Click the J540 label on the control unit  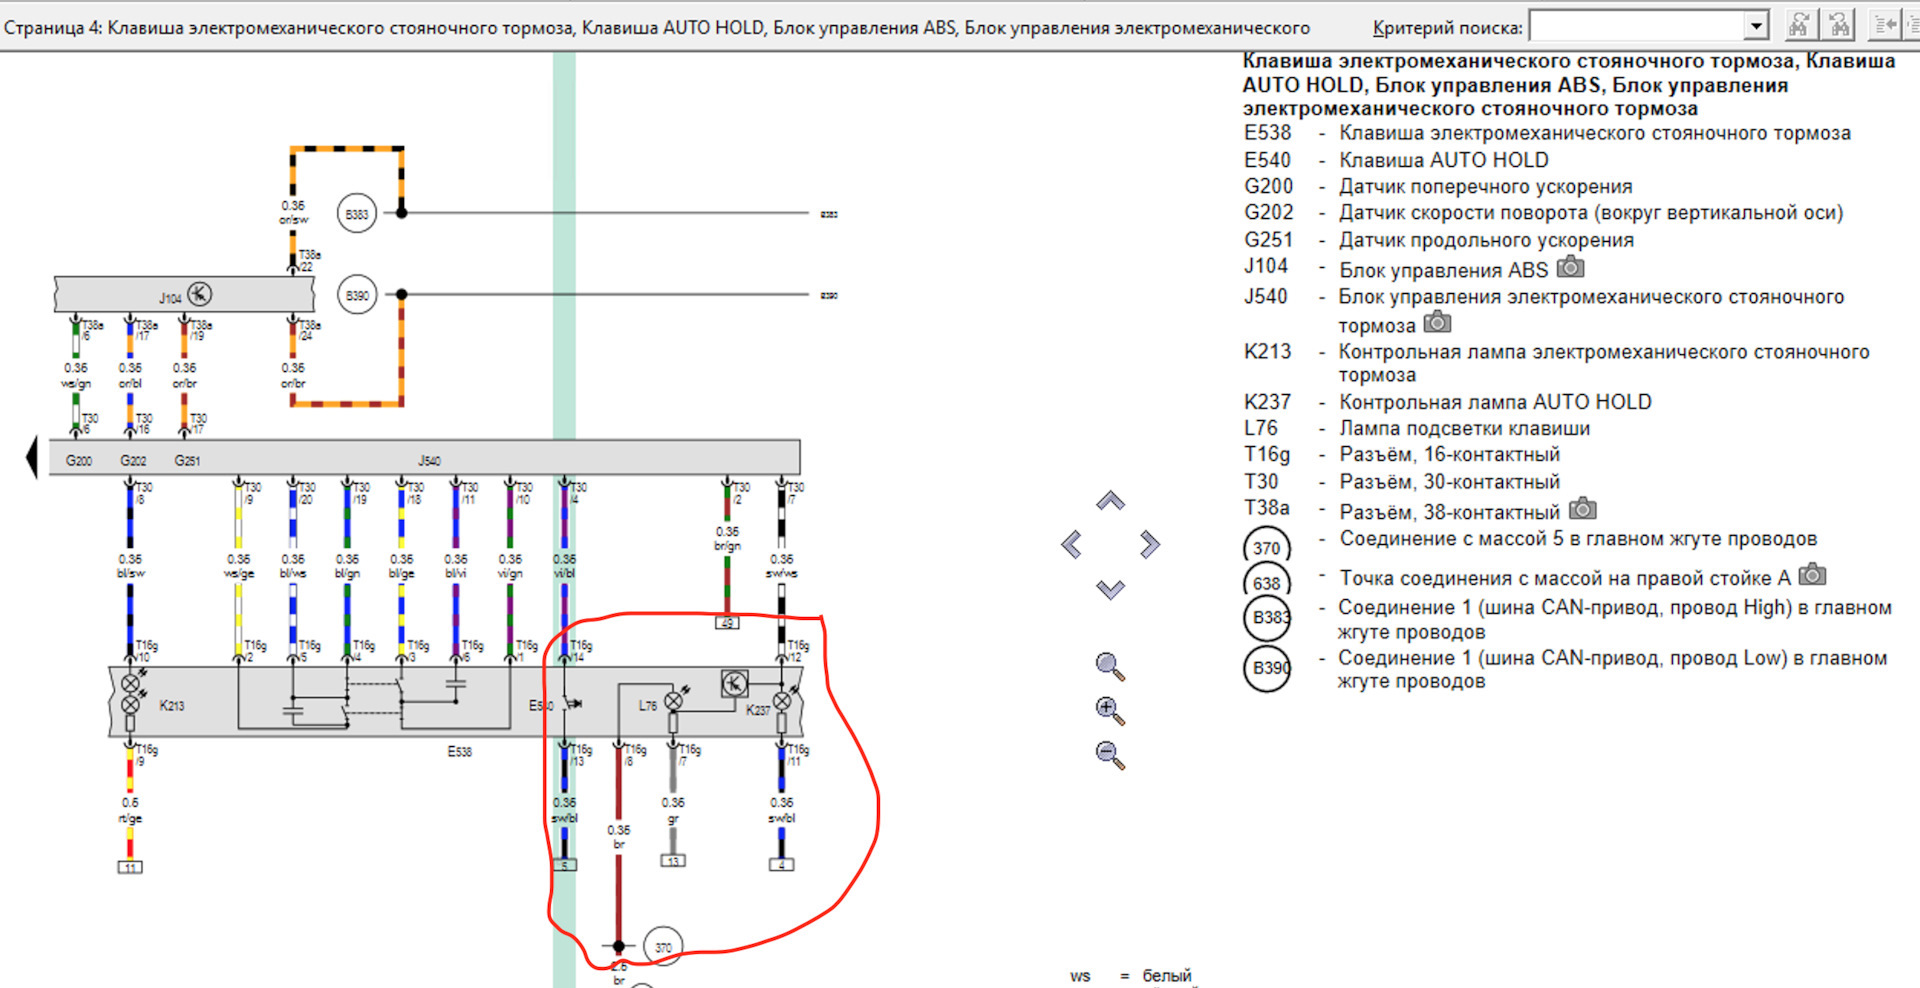(429, 461)
